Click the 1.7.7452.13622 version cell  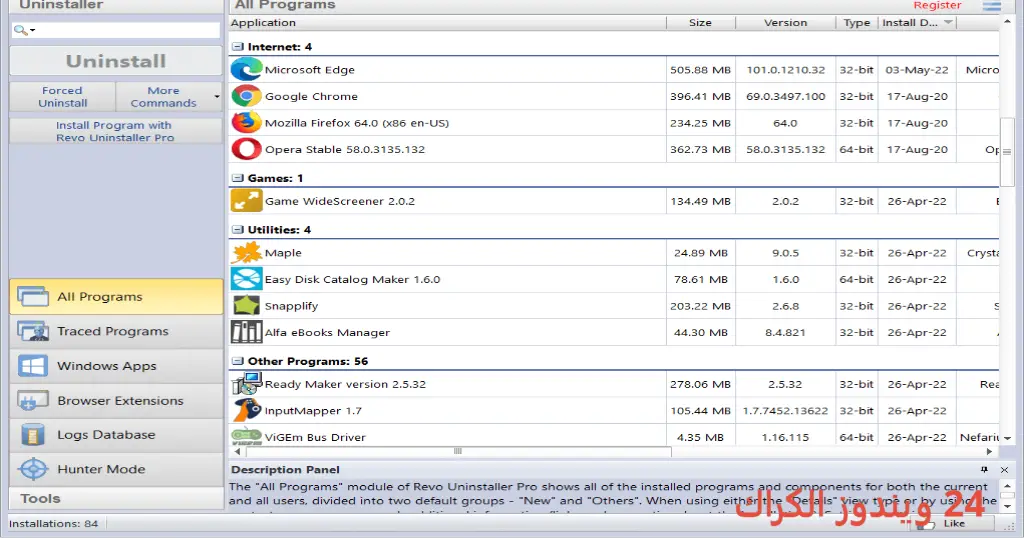click(x=785, y=411)
